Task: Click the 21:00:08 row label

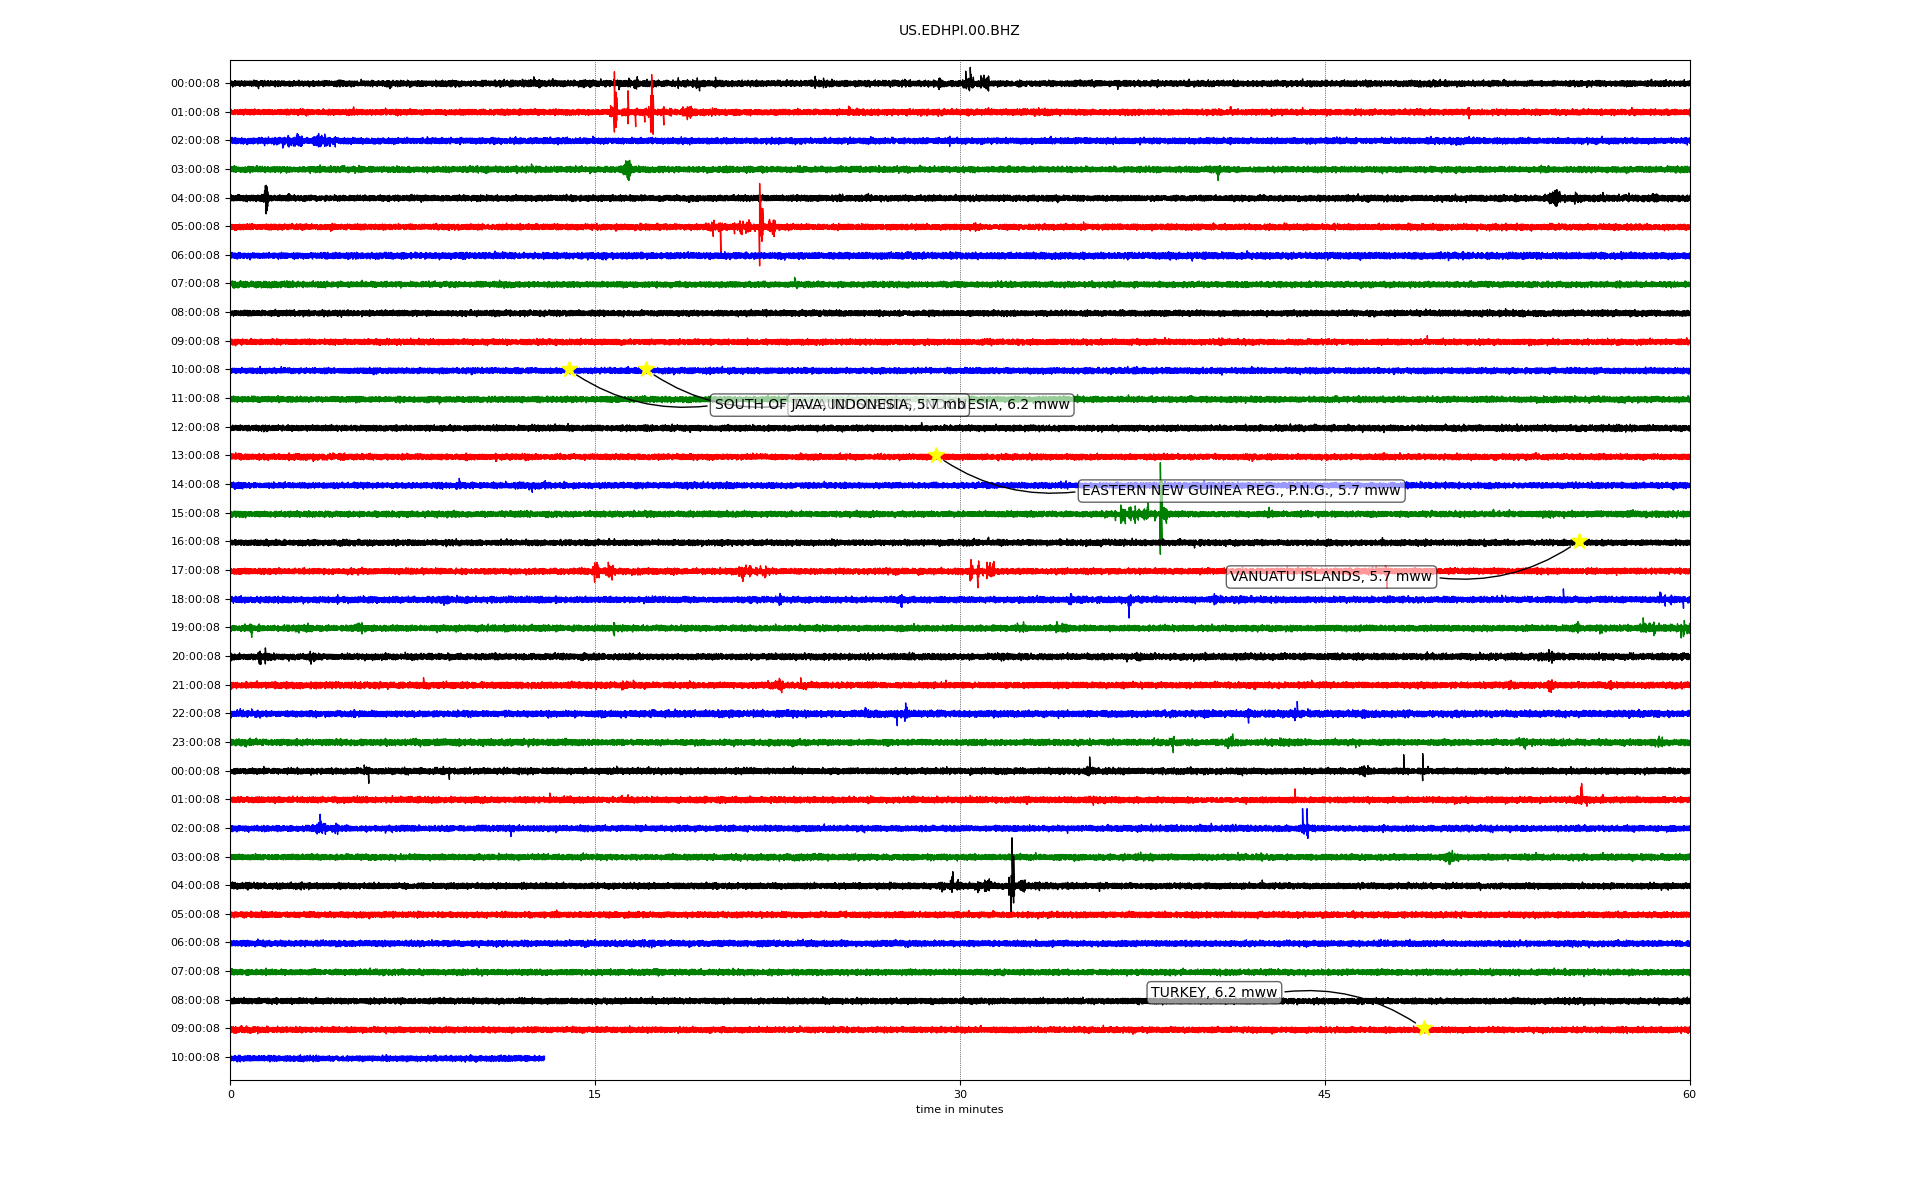Action: click(195, 686)
